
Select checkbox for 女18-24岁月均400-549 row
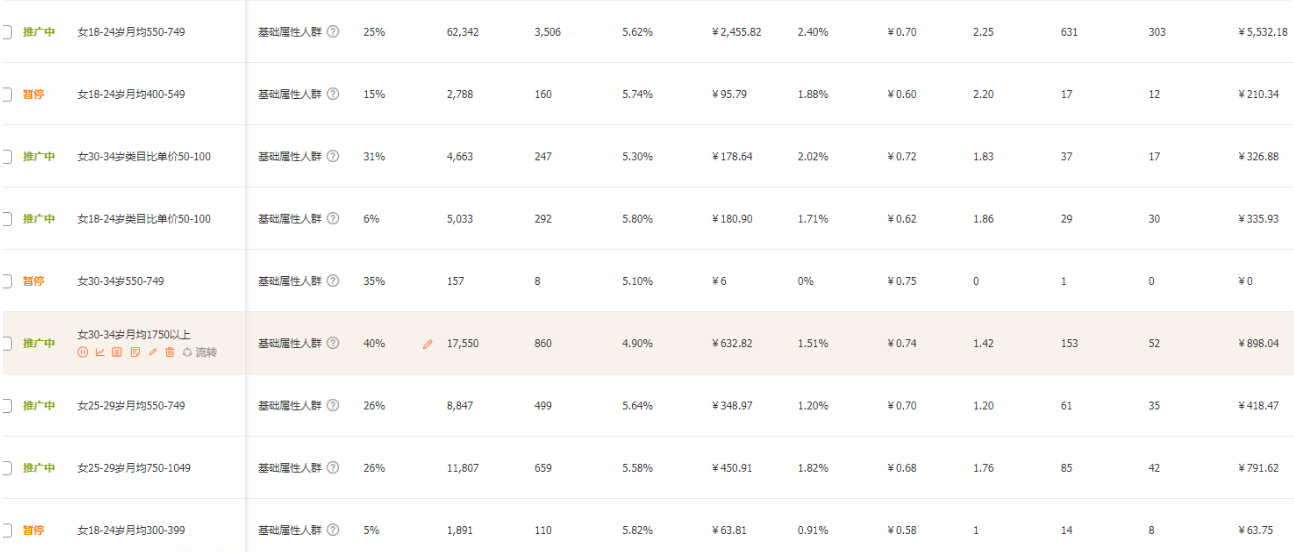point(5,94)
